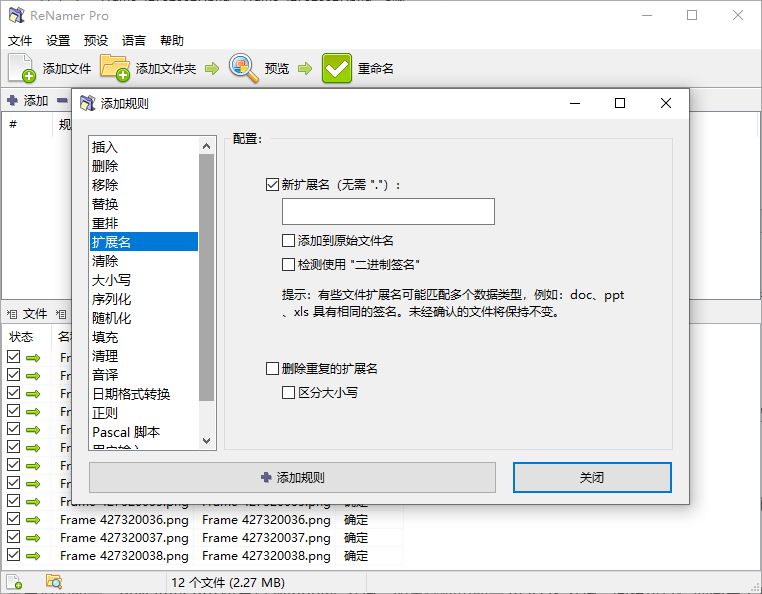Click the new extension text field

[x=388, y=211]
